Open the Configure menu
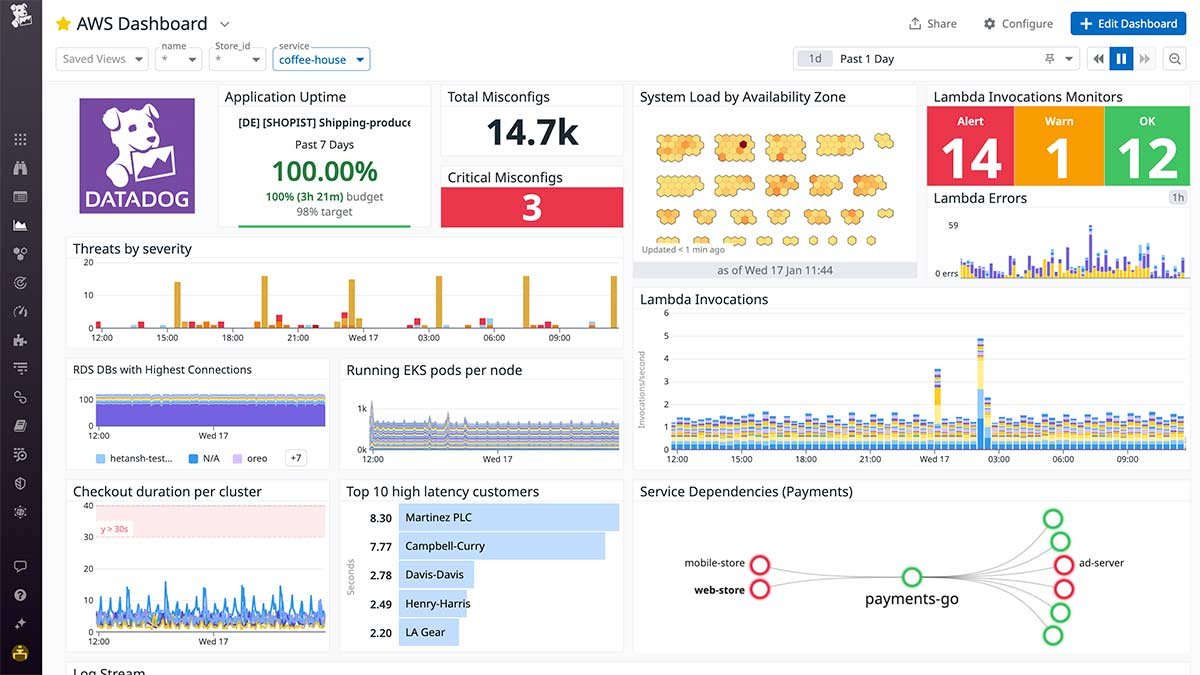Viewport: 1200px width, 675px height. click(x=1018, y=23)
